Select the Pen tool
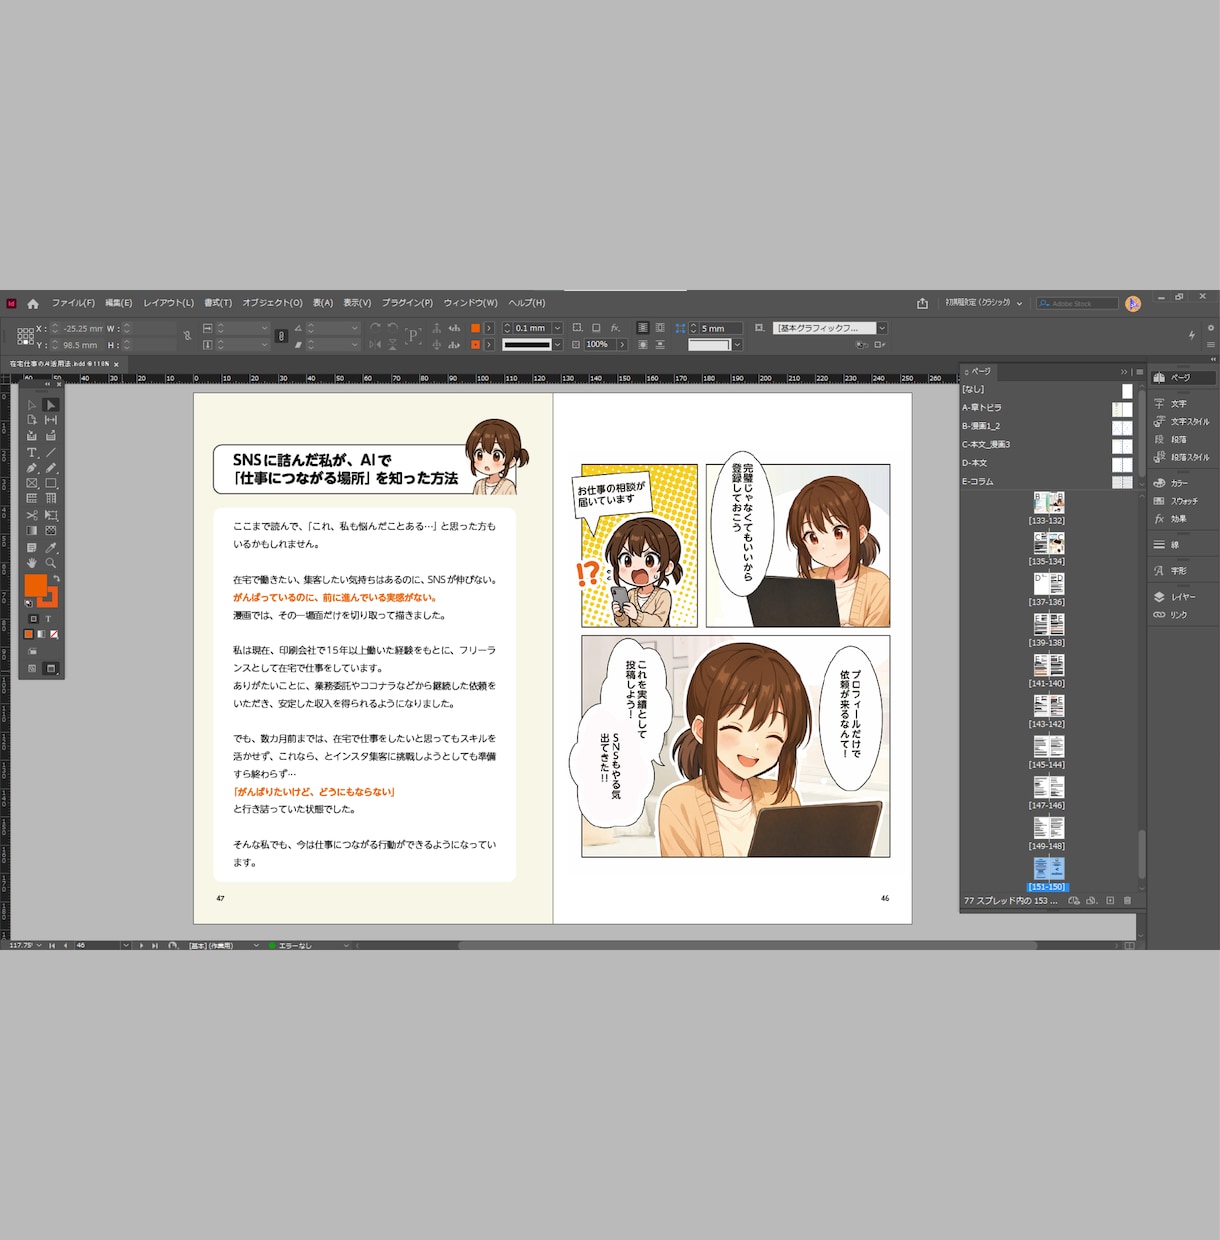Image resolution: width=1220 pixels, height=1240 pixels. pyautogui.click(x=31, y=468)
